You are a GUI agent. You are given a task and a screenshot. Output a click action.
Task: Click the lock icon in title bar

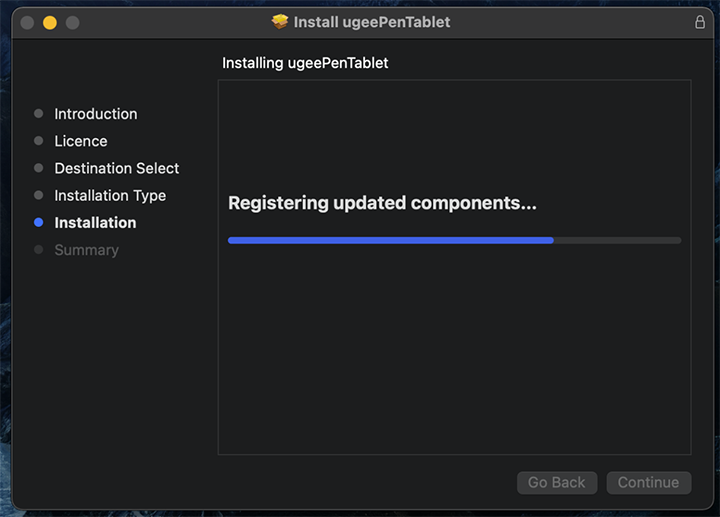700,22
